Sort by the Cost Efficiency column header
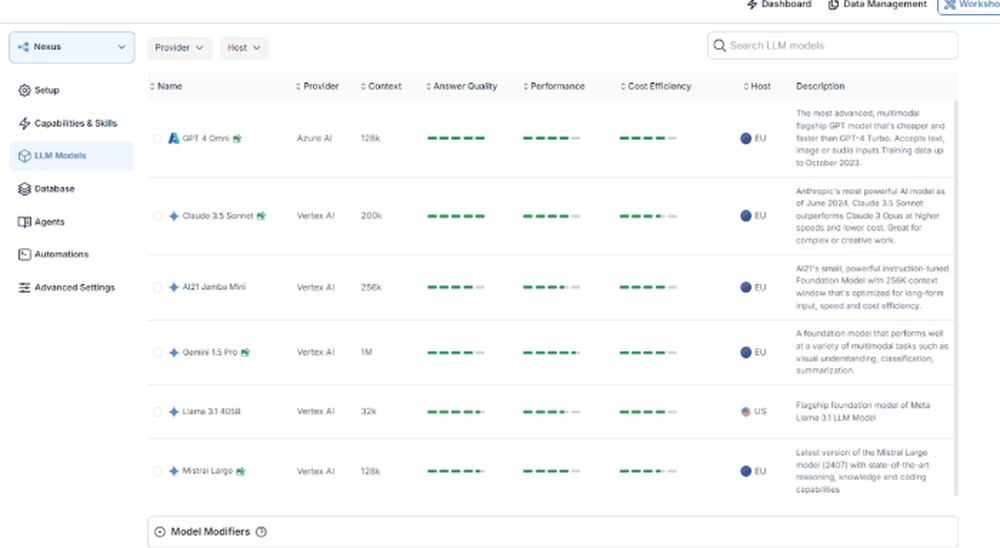1000x548 pixels. click(x=656, y=86)
